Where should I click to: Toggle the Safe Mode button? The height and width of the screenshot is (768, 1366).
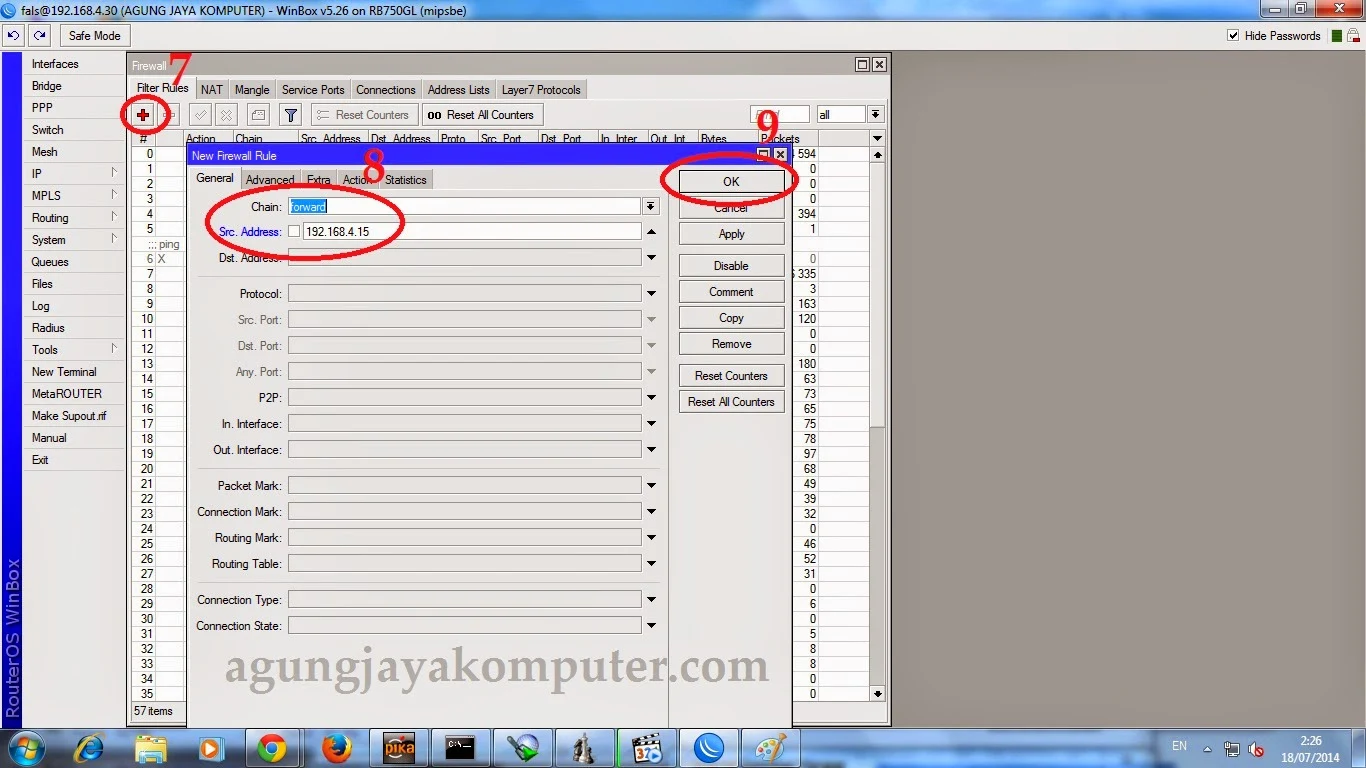coord(94,35)
